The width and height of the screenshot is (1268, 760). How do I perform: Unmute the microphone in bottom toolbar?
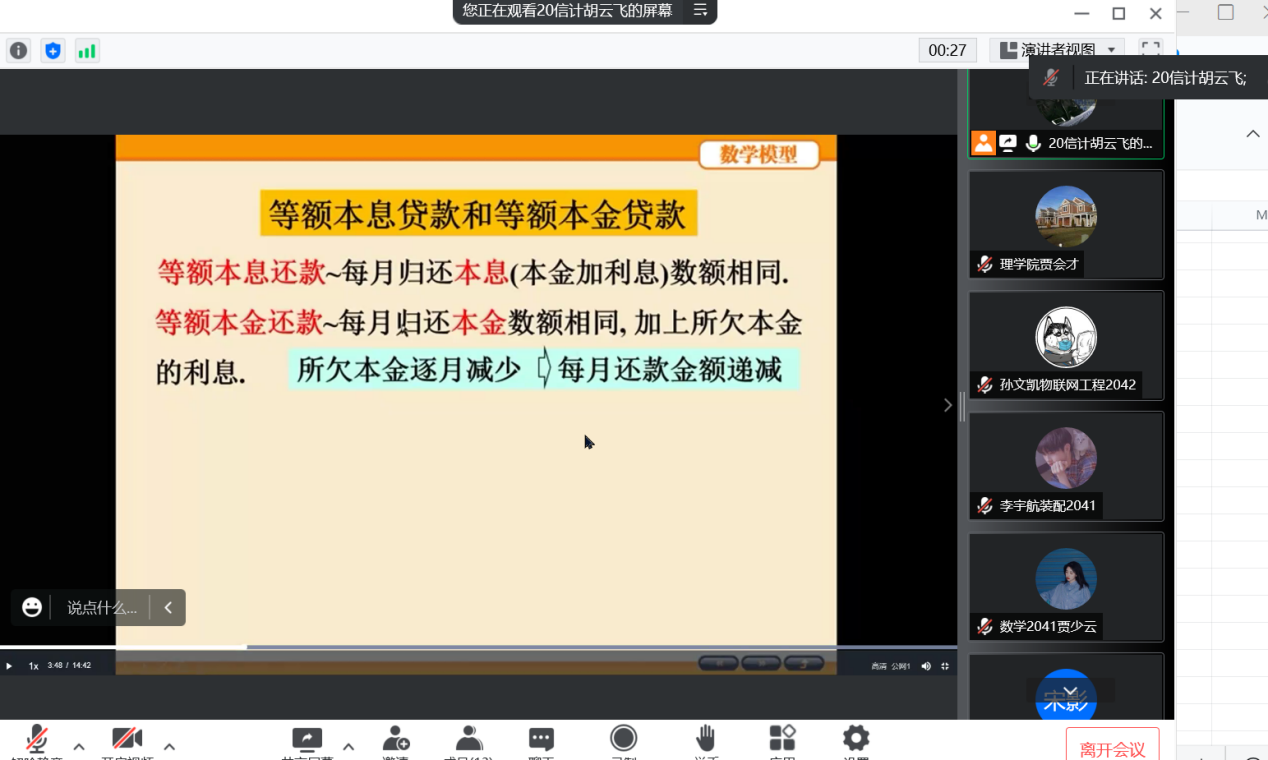click(37, 741)
